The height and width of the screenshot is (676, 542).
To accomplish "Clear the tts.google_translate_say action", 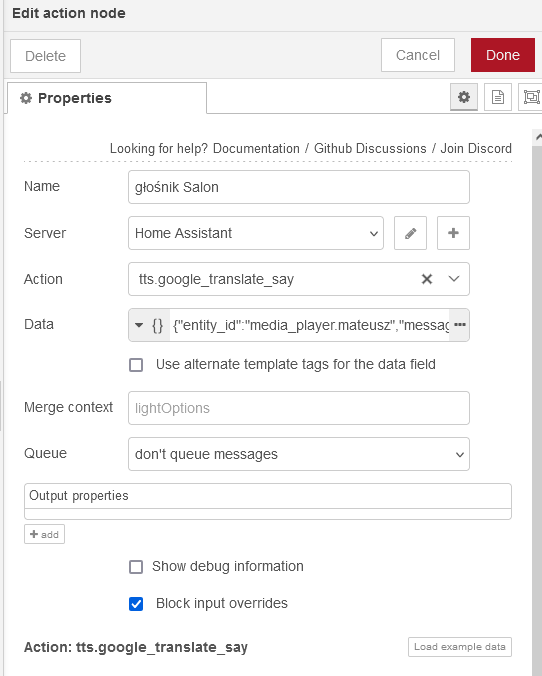I will (426, 279).
